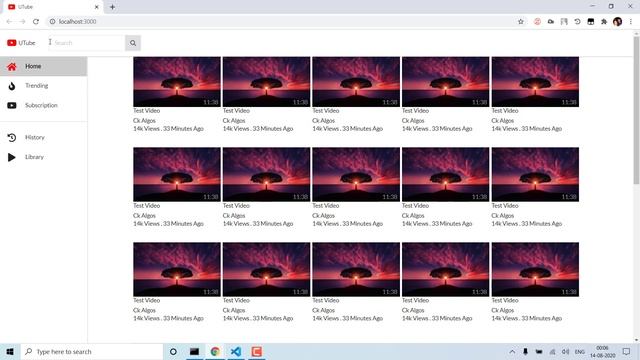Close the UTube browser tab
Viewport: 640px width, 360px height.
(97, 7)
